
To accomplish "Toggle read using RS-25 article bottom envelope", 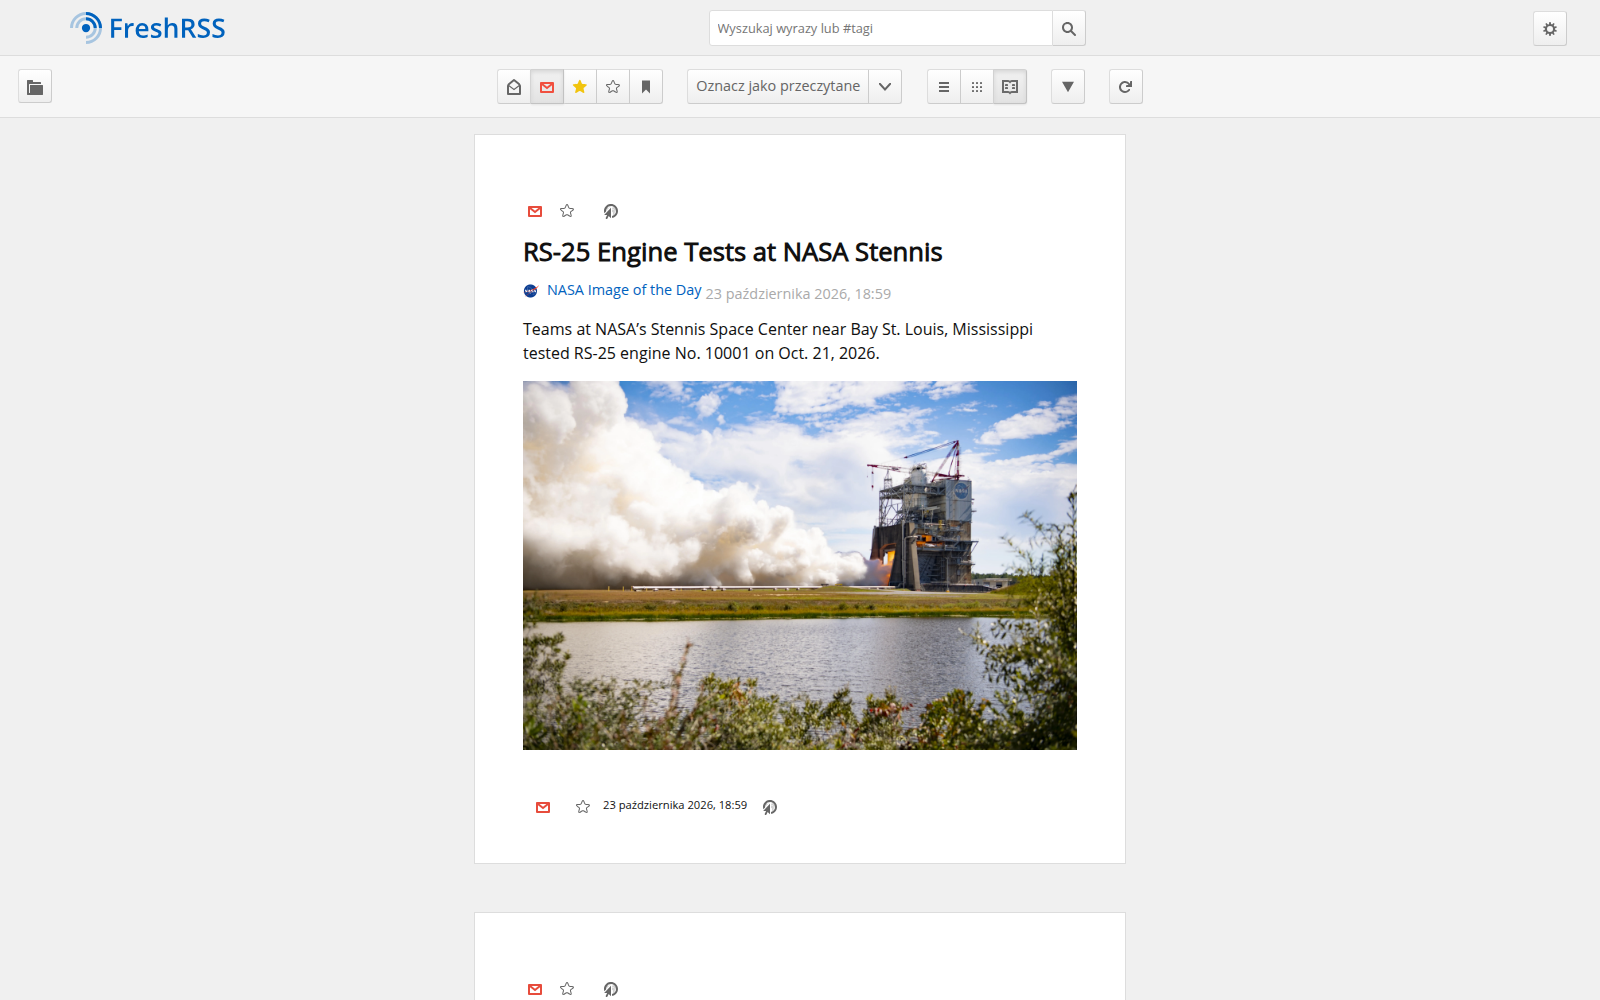I will 543,807.
